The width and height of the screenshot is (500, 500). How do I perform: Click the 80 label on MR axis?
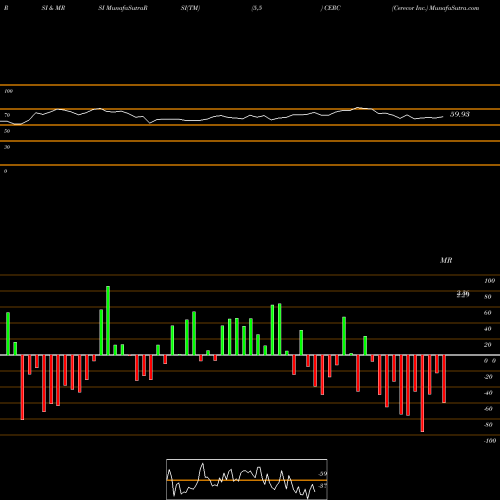pyautogui.click(x=488, y=297)
